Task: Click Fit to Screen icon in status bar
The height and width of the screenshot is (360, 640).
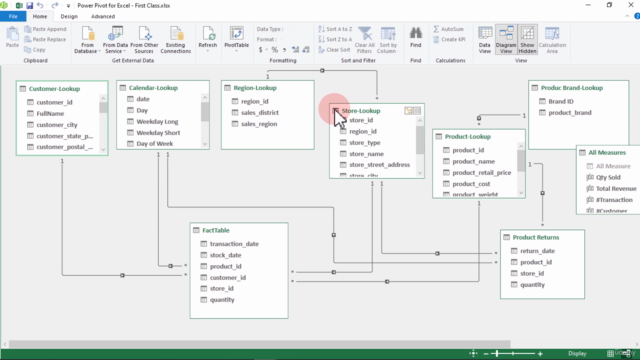Action: coord(473,353)
